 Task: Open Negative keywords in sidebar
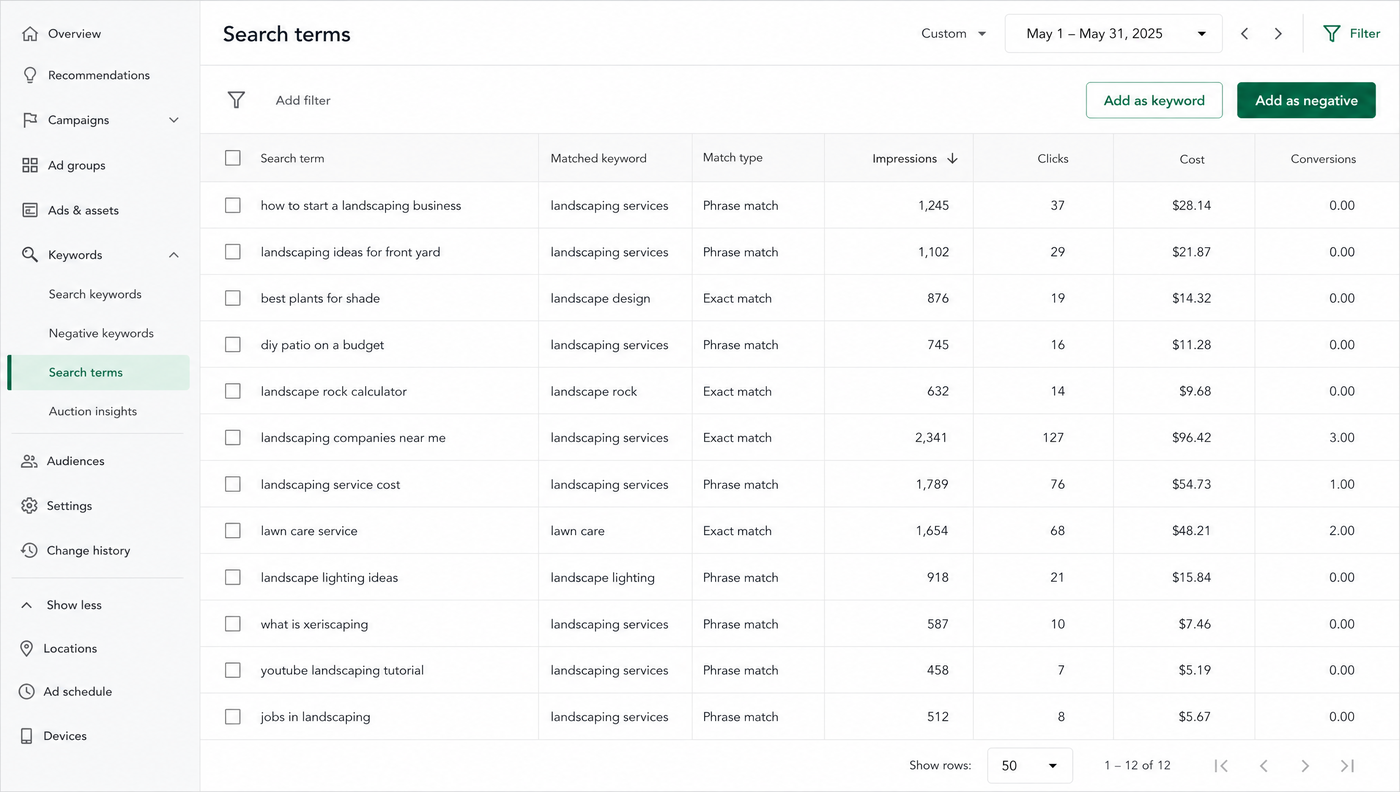coord(101,333)
